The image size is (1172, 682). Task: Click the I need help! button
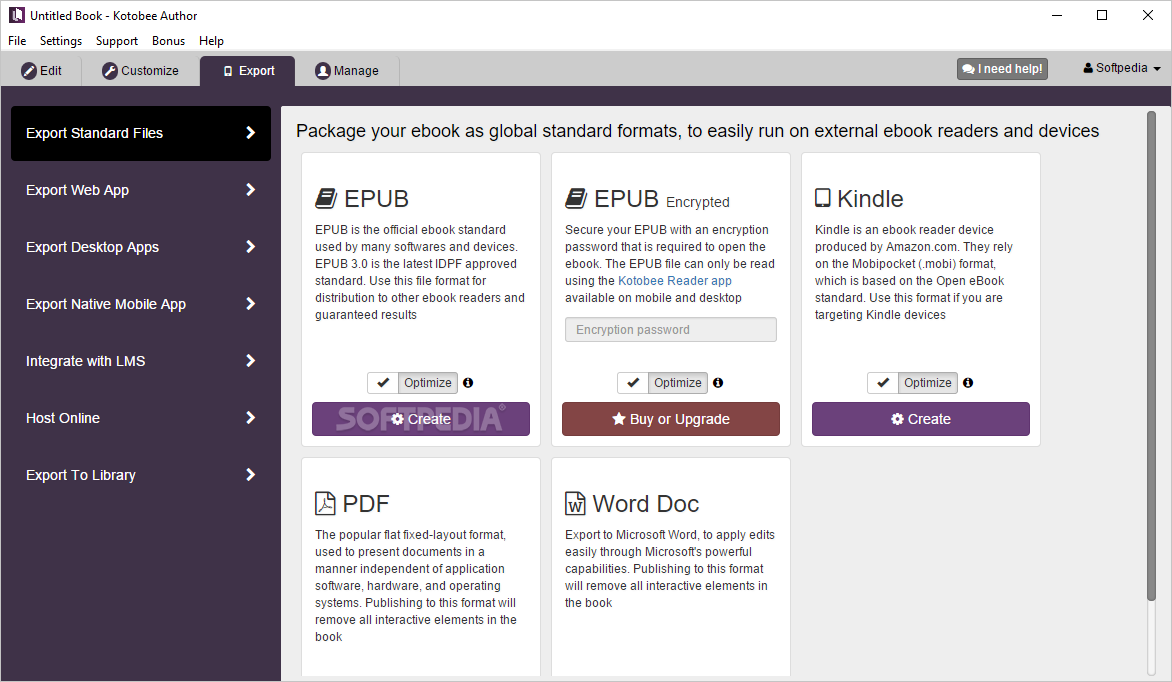pos(1002,69)
